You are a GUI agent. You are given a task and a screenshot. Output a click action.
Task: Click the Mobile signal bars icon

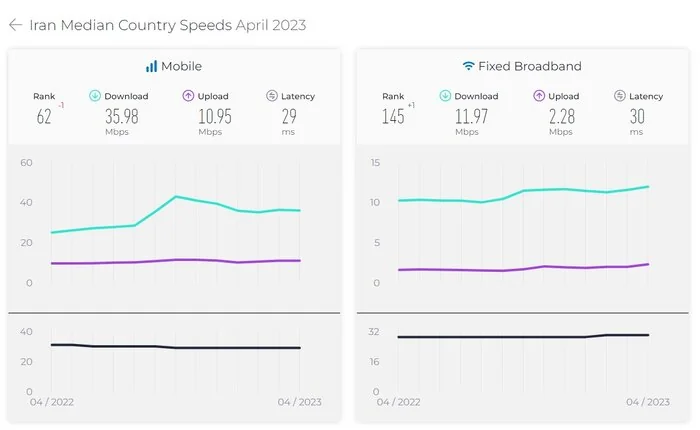tap(151, 66)
